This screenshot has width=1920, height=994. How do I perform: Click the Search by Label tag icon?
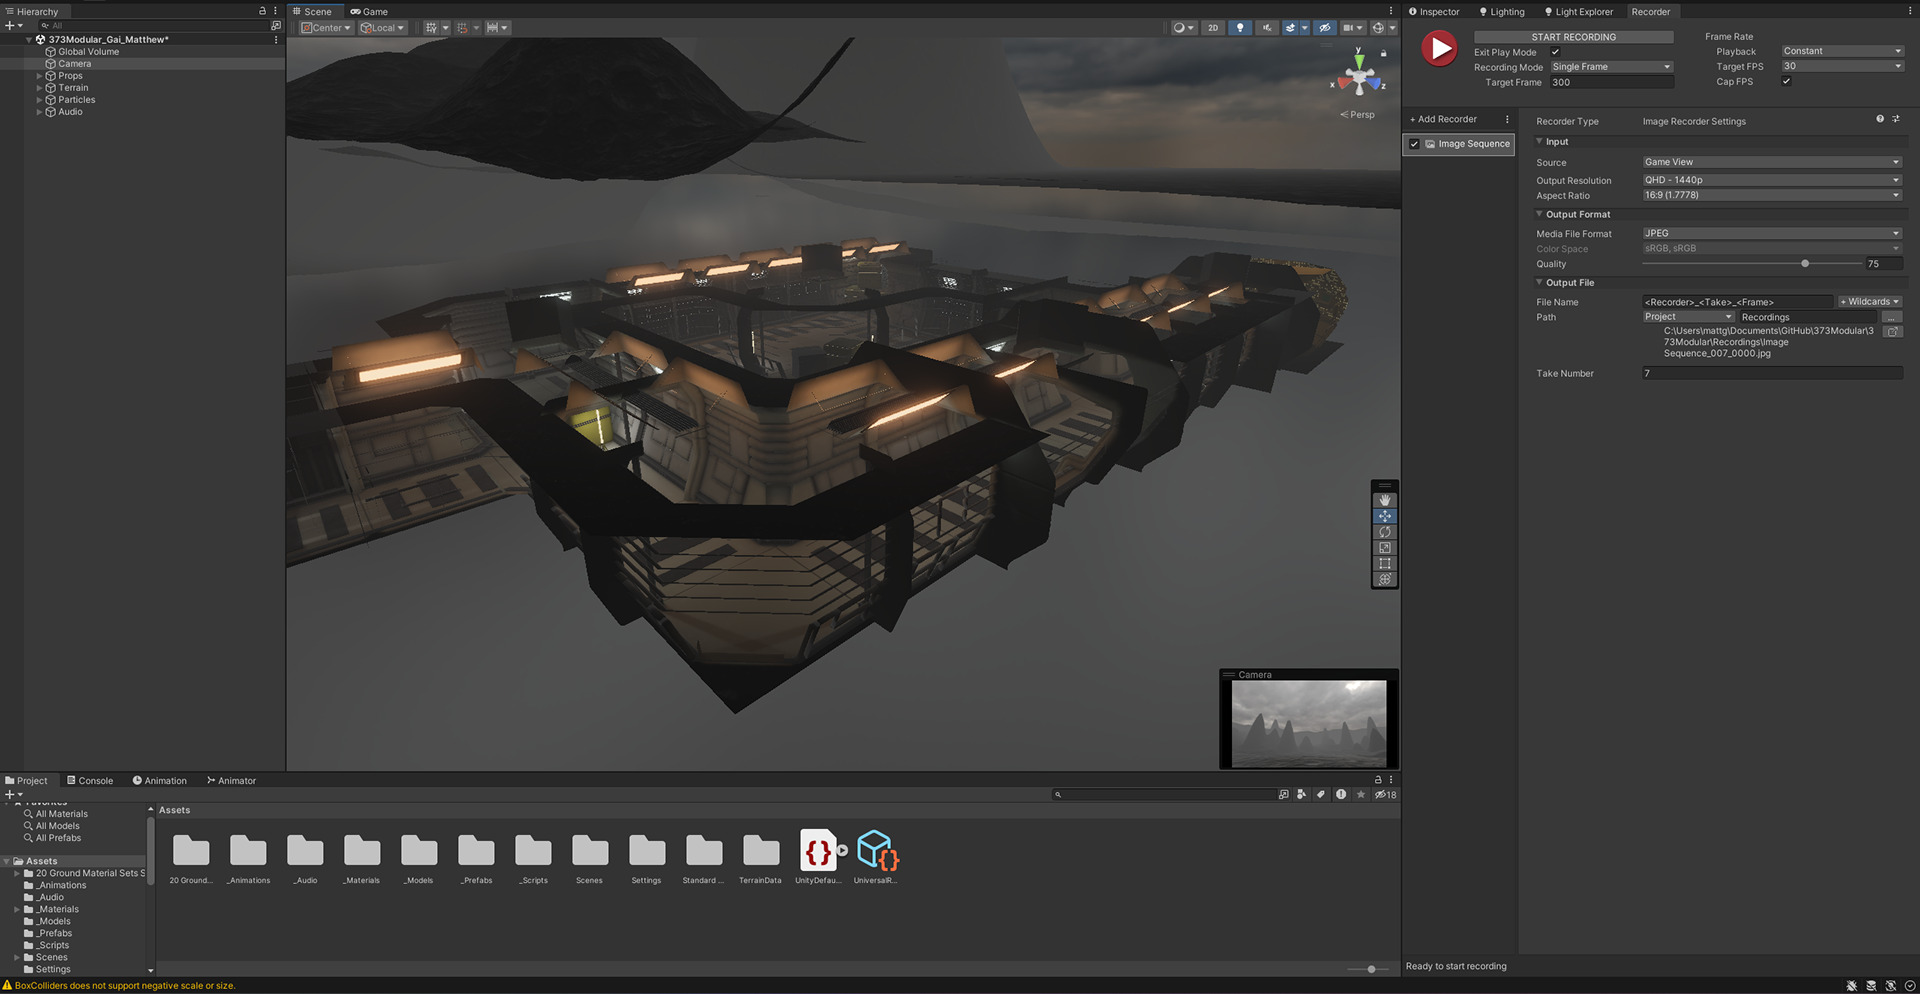(1321, 795)
